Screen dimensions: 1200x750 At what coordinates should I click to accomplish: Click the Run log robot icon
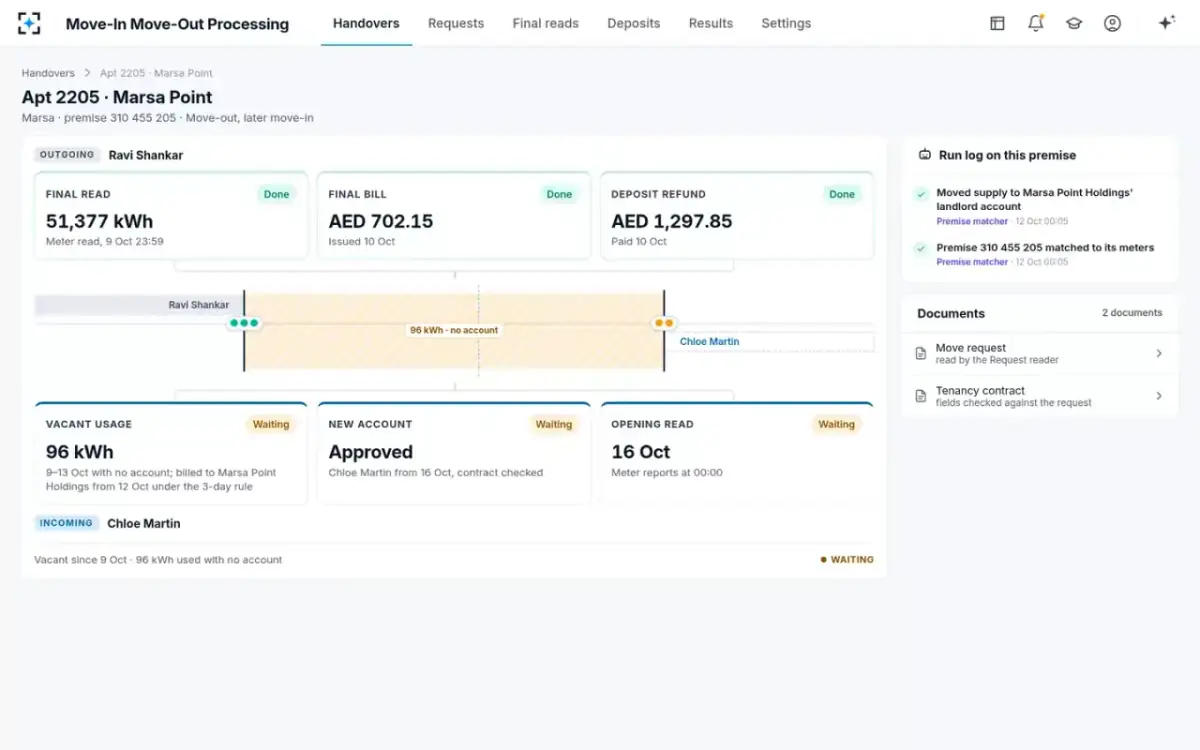(925, 155)
